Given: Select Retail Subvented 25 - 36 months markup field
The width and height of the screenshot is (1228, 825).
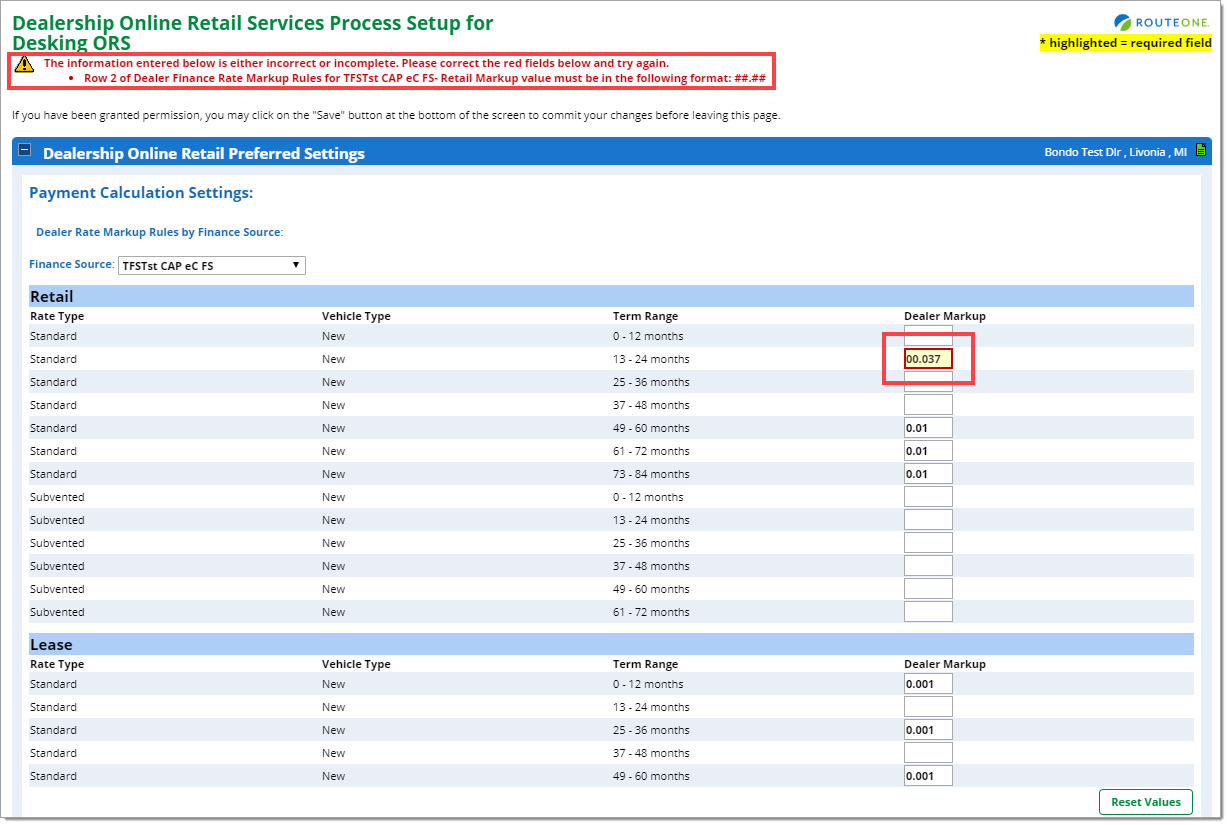Looking at the screenshot, I should coord(928,543).
